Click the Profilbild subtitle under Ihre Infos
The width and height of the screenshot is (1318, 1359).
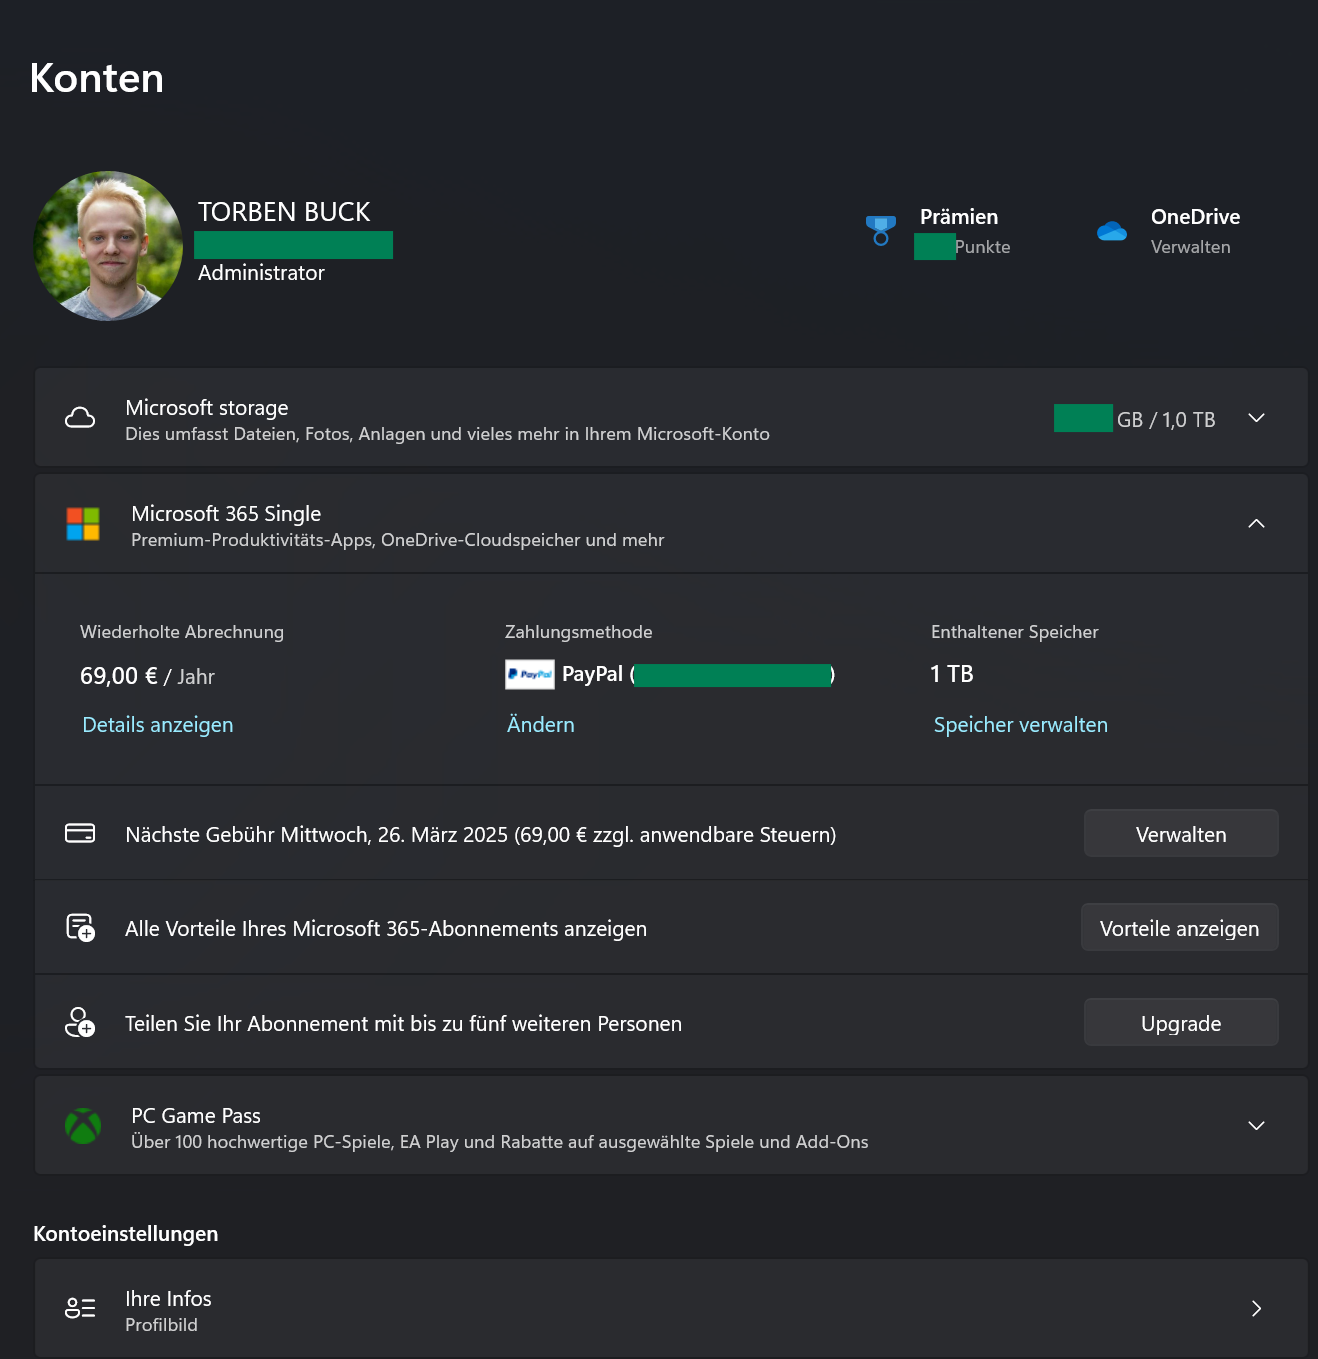(161, 1325)
